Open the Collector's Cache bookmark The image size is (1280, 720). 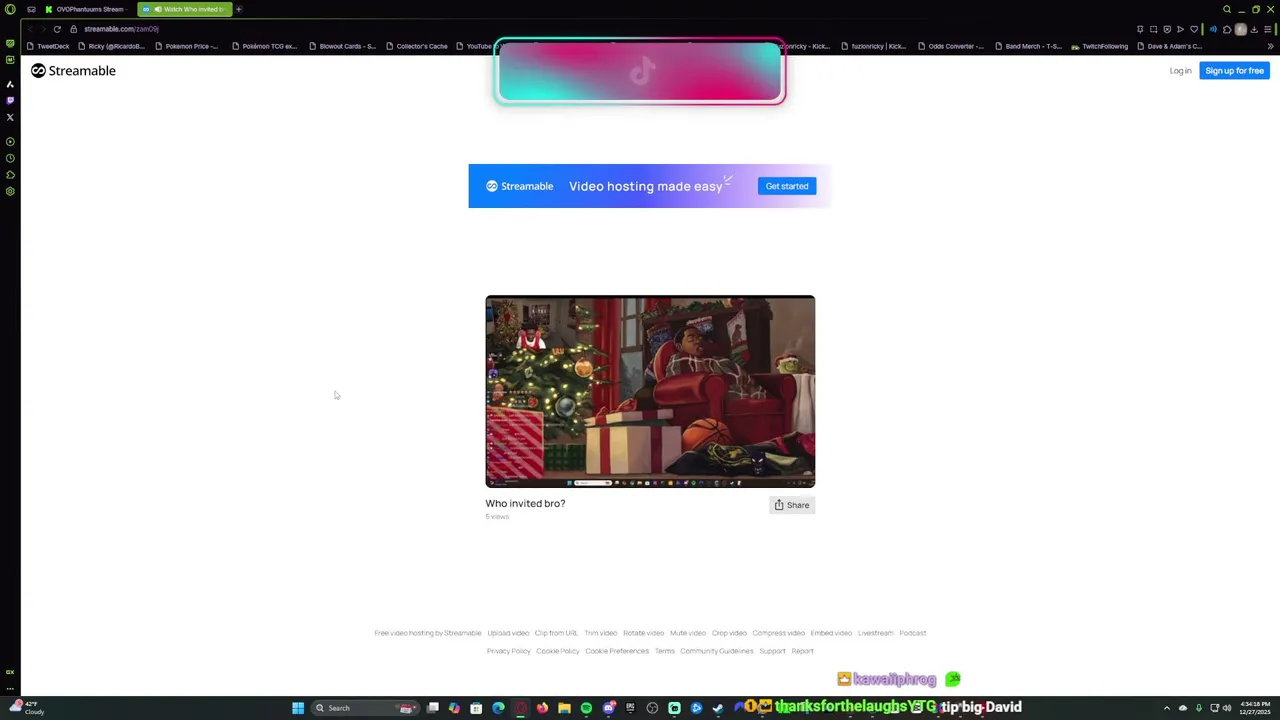[x=417, y=46]
